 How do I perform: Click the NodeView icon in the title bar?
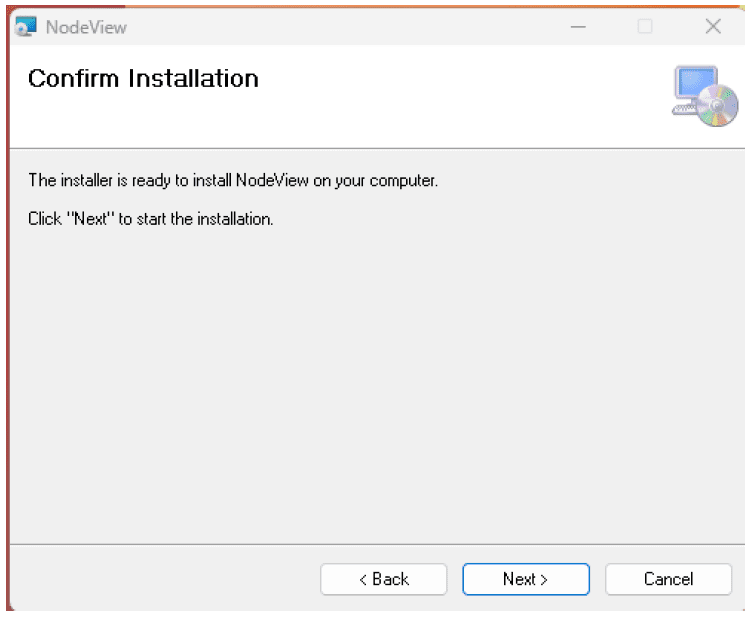point(26,27)
